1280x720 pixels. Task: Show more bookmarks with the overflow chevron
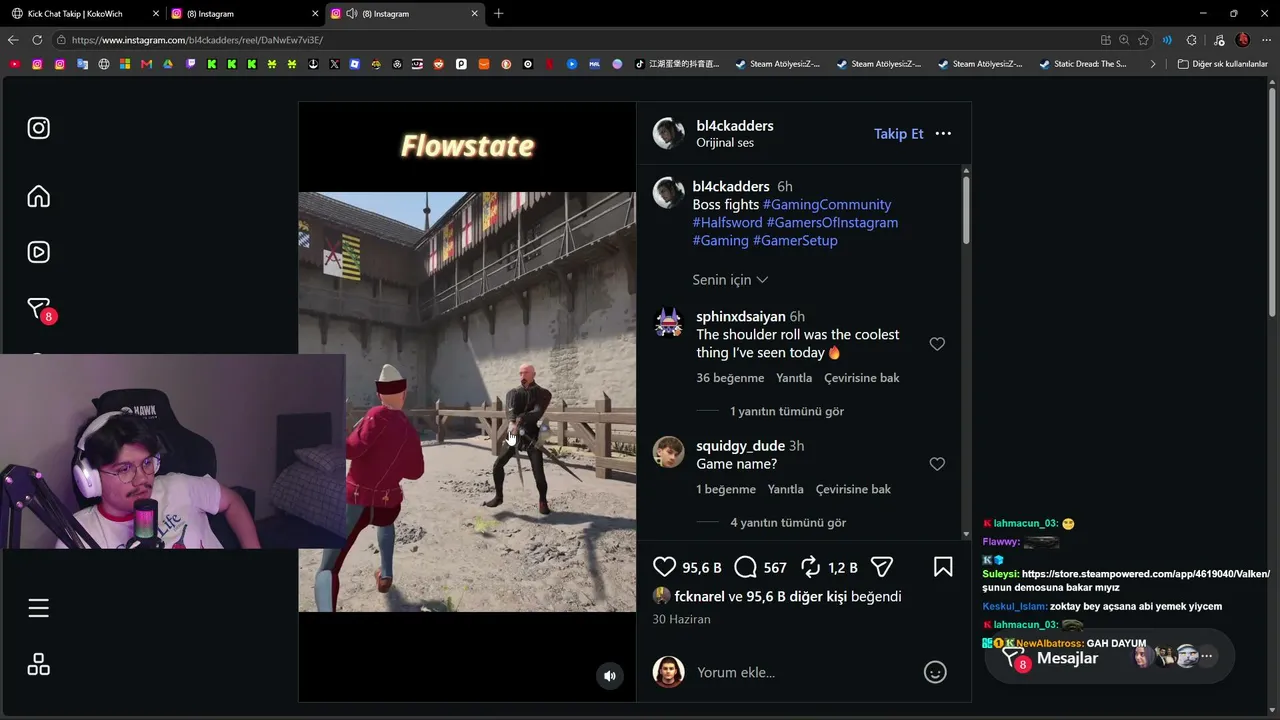pyautogui.click(x=1153, y=64)
